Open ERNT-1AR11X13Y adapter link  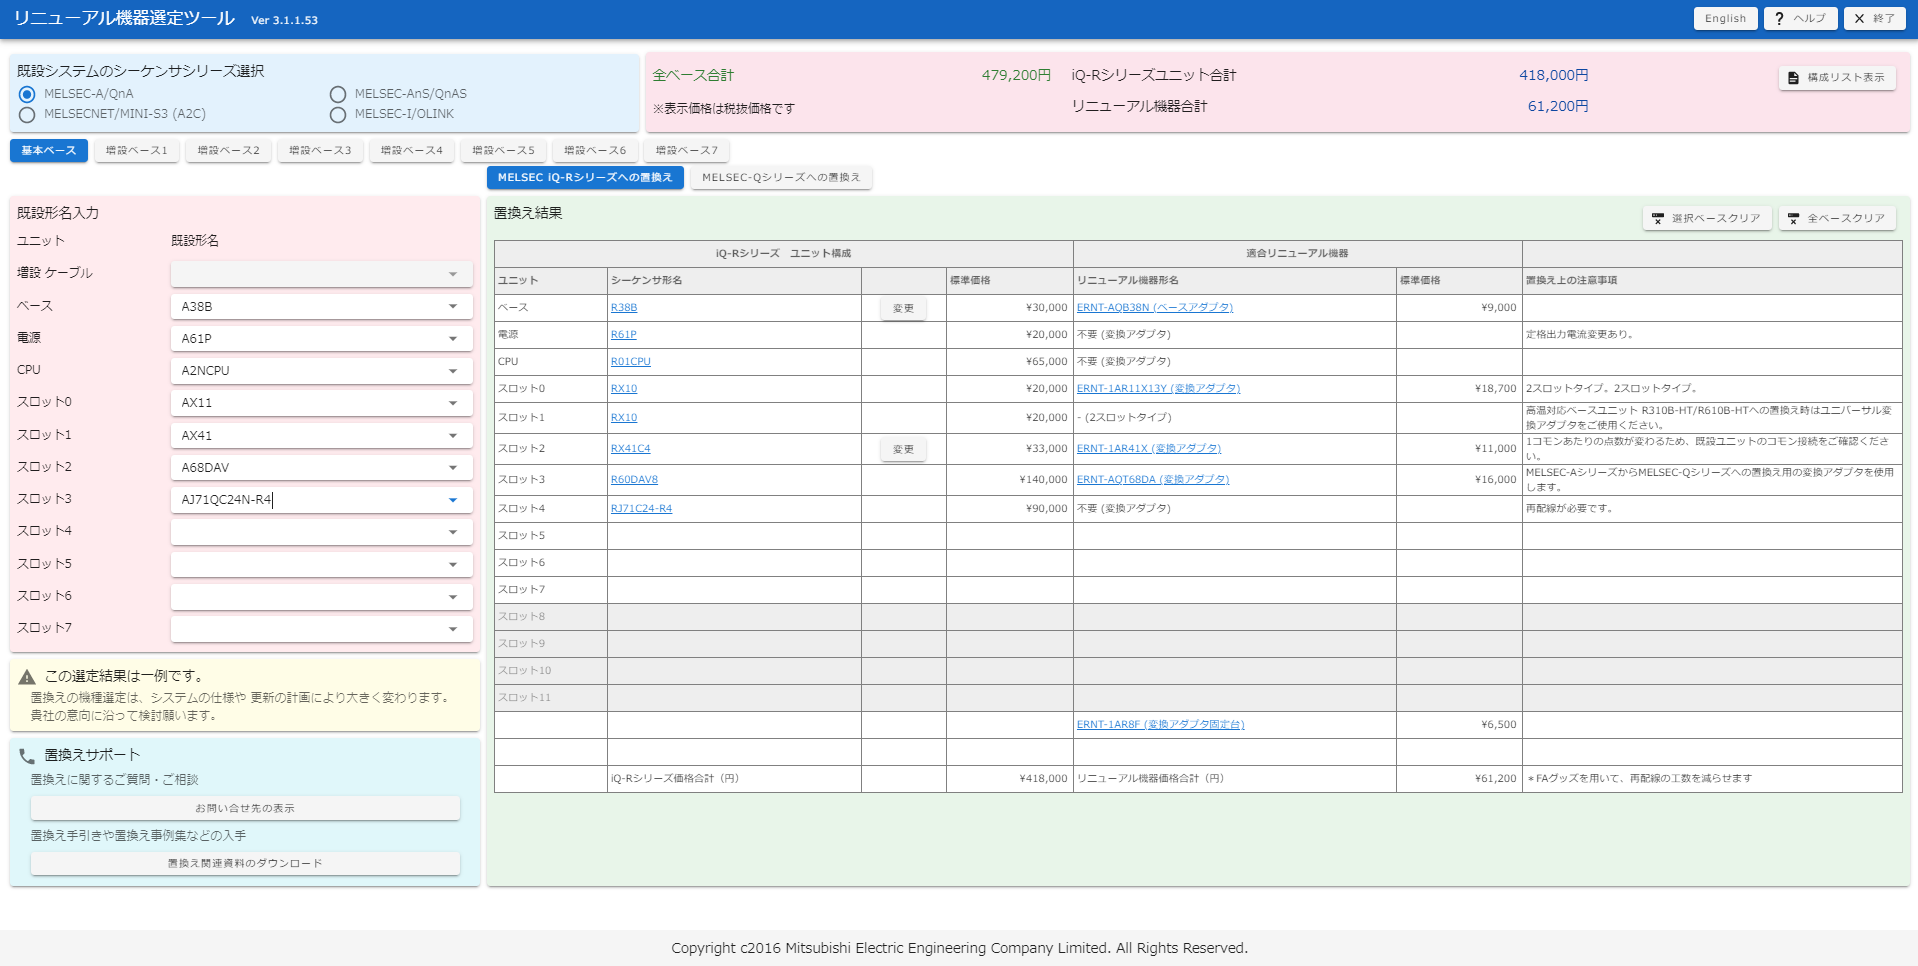point(1159,389)
